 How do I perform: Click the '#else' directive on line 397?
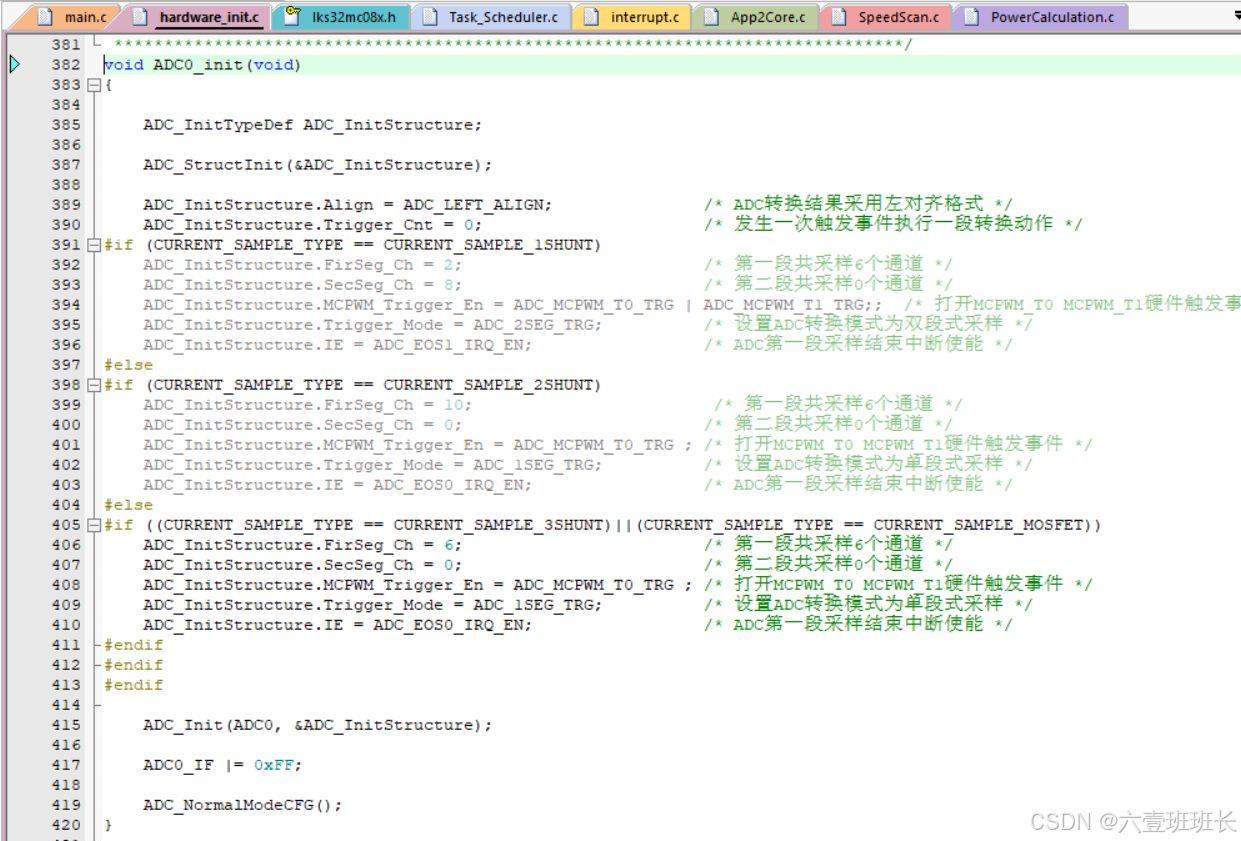128,365
